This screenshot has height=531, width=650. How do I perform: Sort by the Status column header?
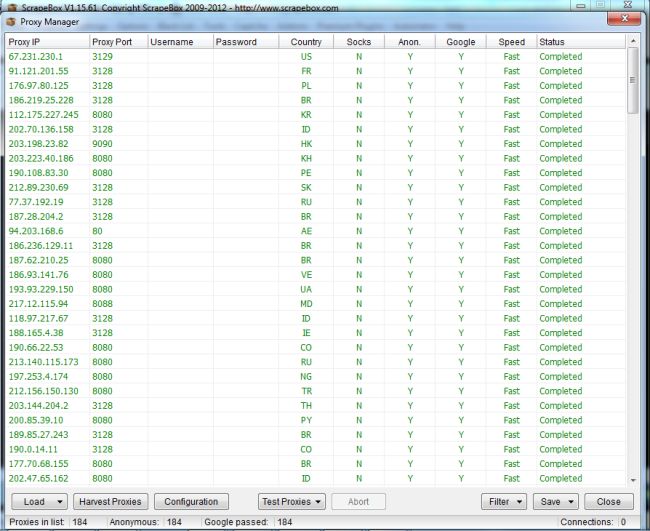(x=581, y=42)
